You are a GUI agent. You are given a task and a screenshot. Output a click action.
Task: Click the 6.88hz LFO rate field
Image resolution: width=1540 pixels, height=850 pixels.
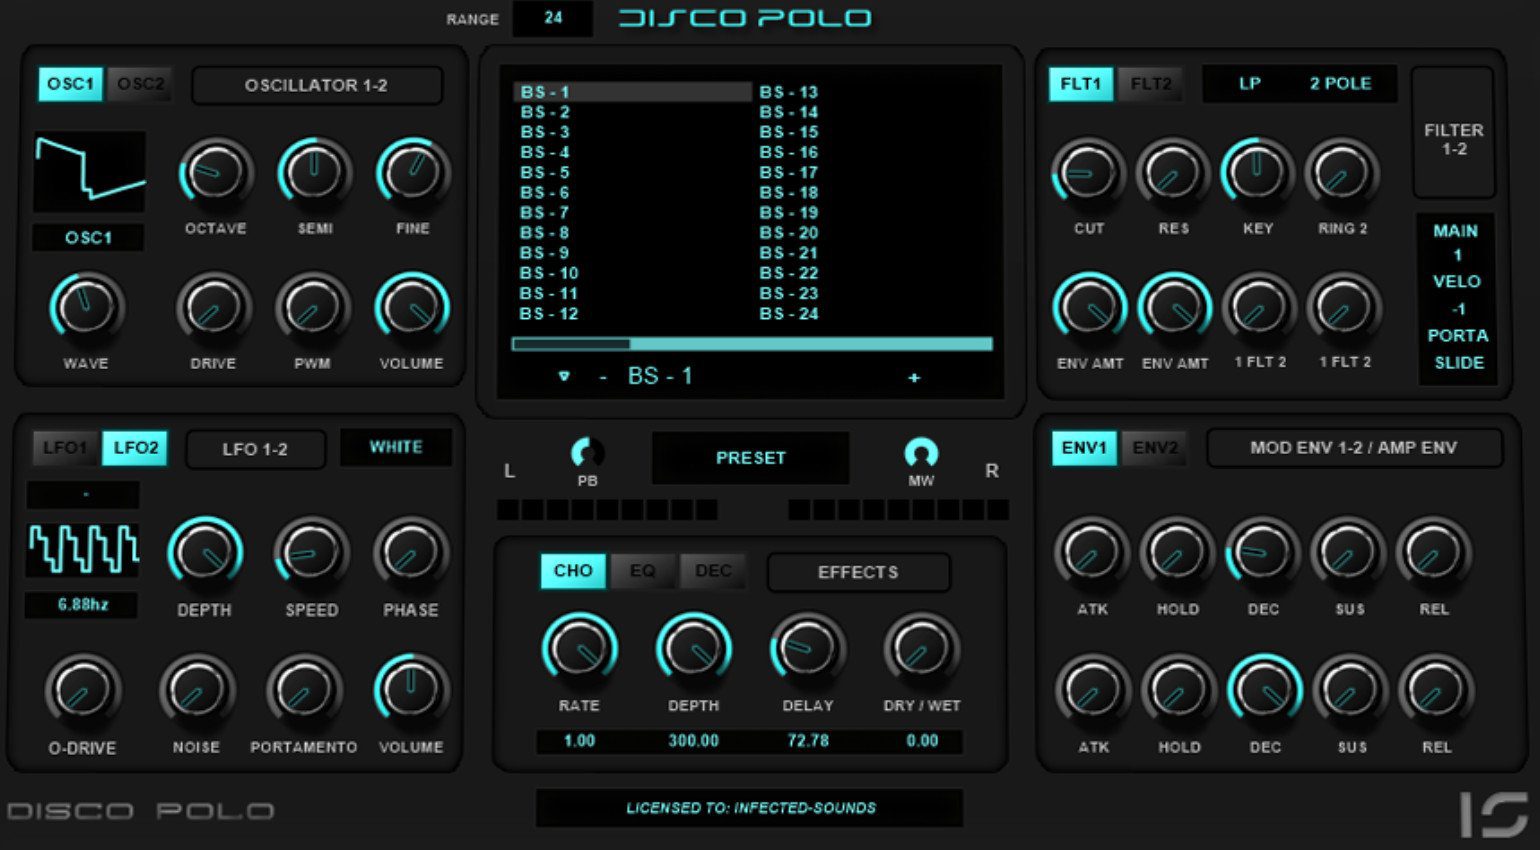click(x=83, y=604)
